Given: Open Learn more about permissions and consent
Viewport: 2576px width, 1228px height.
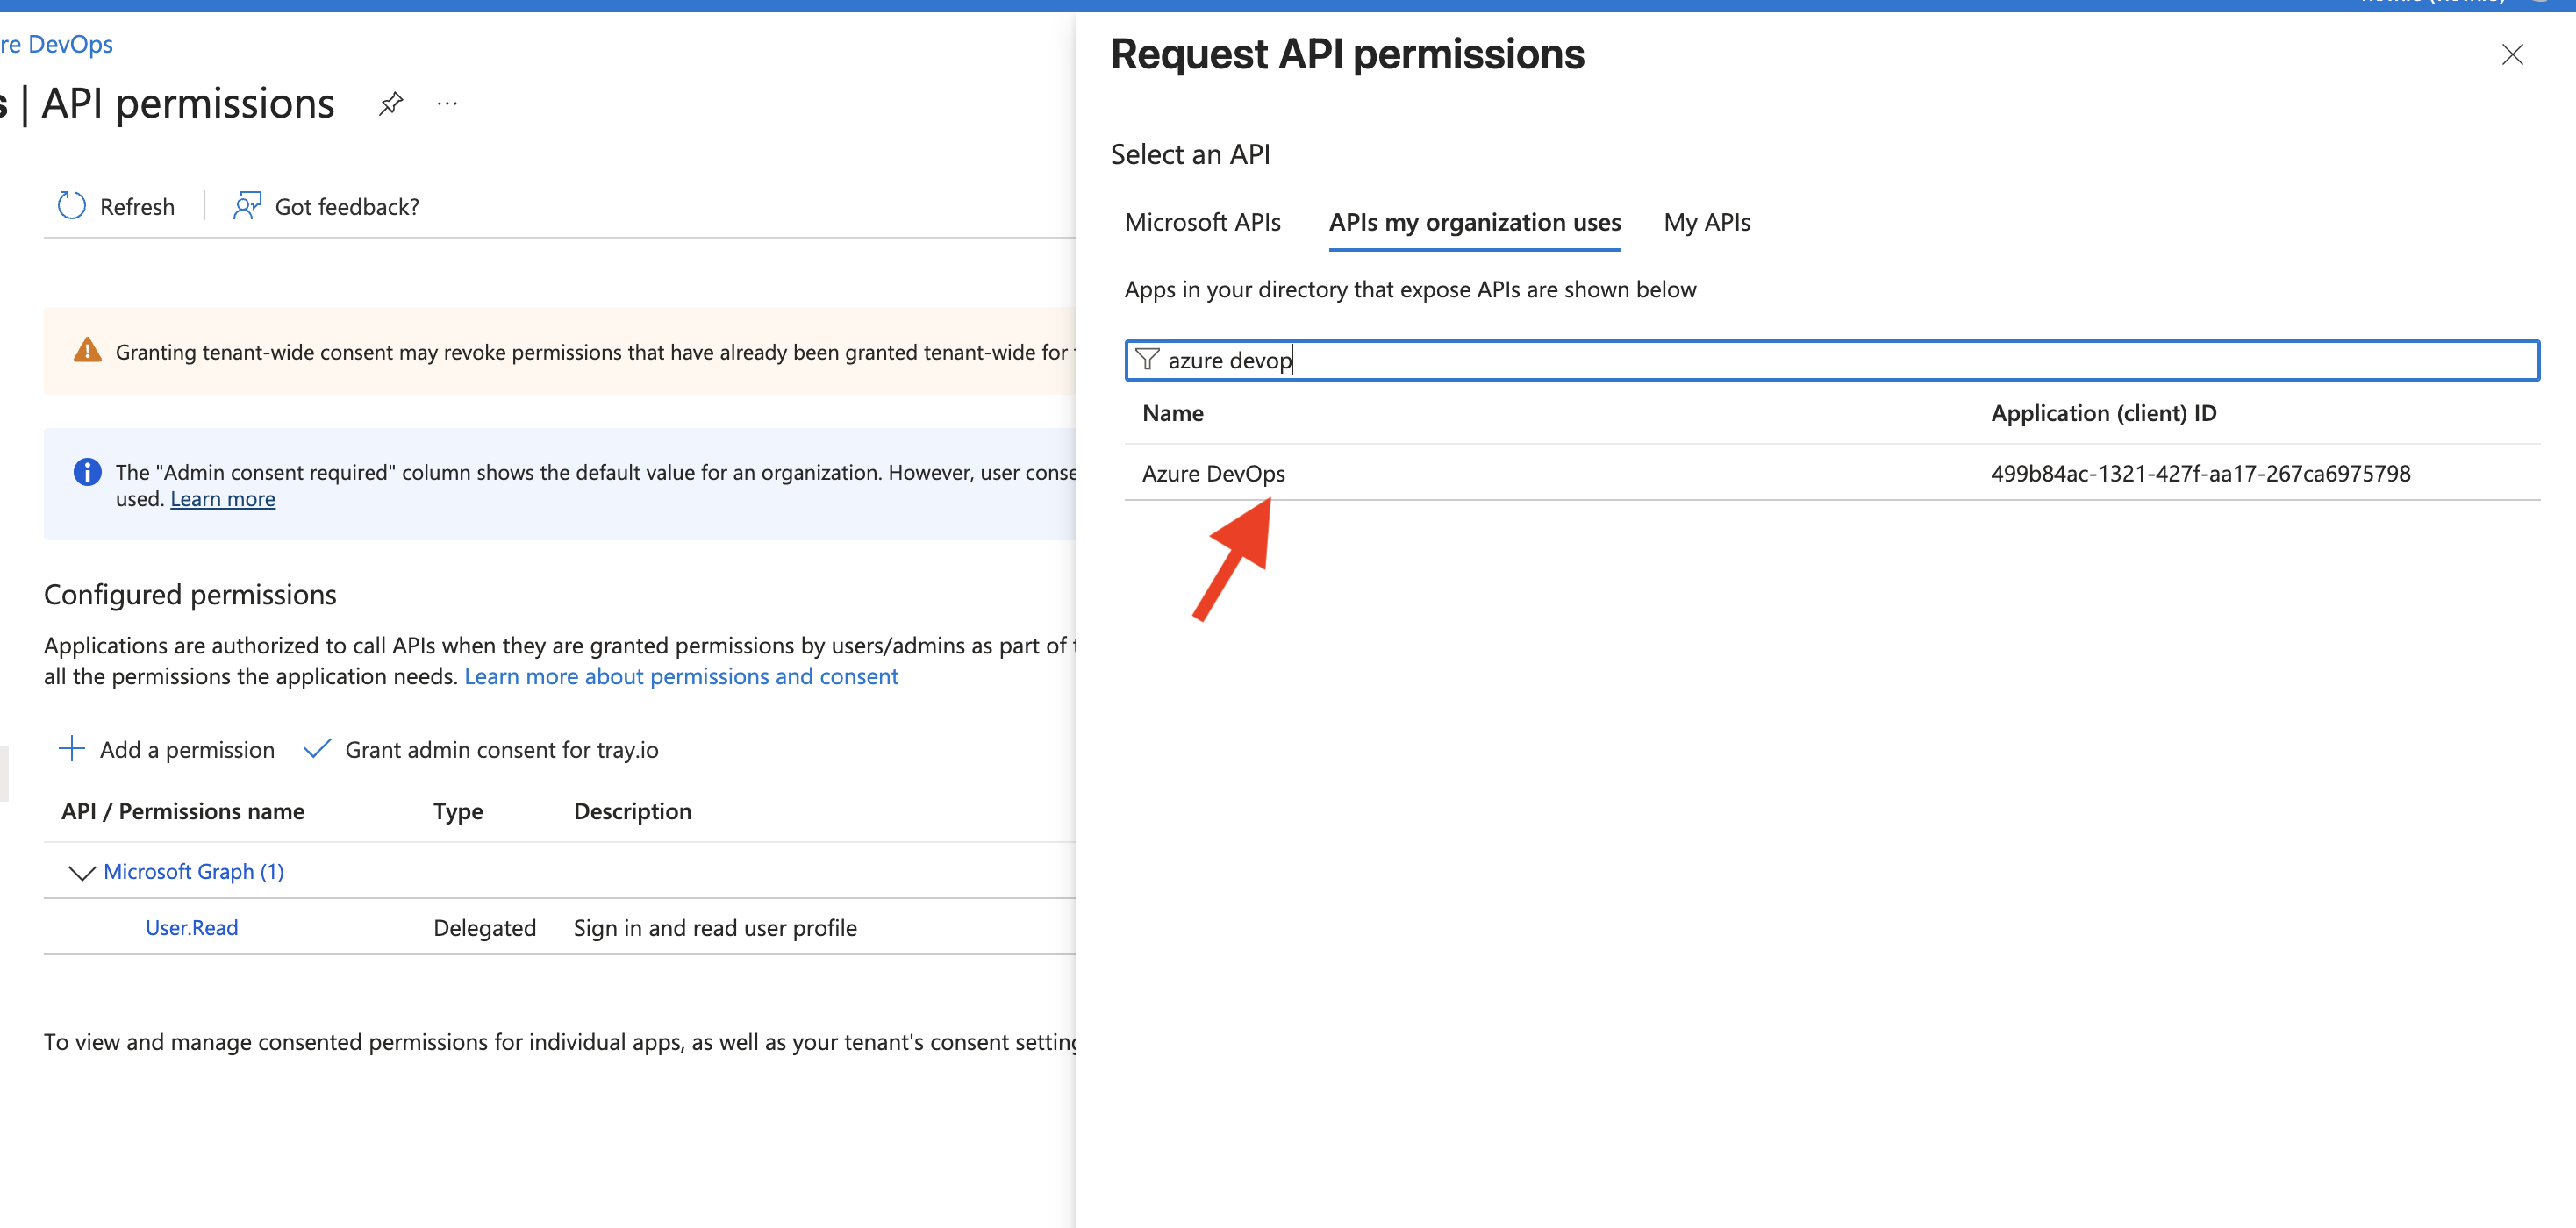Looking at the screenshot, I should pyautogui.click(x=681, y=676).
